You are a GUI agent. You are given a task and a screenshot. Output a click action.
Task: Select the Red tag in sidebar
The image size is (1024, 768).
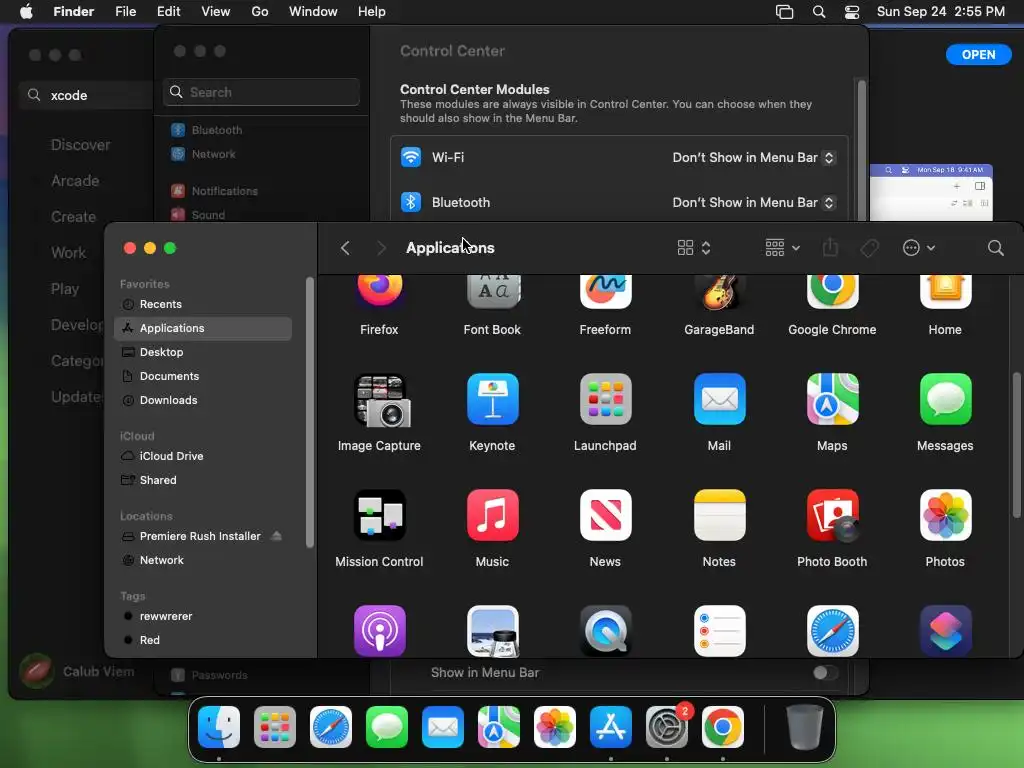click(203, 640)
